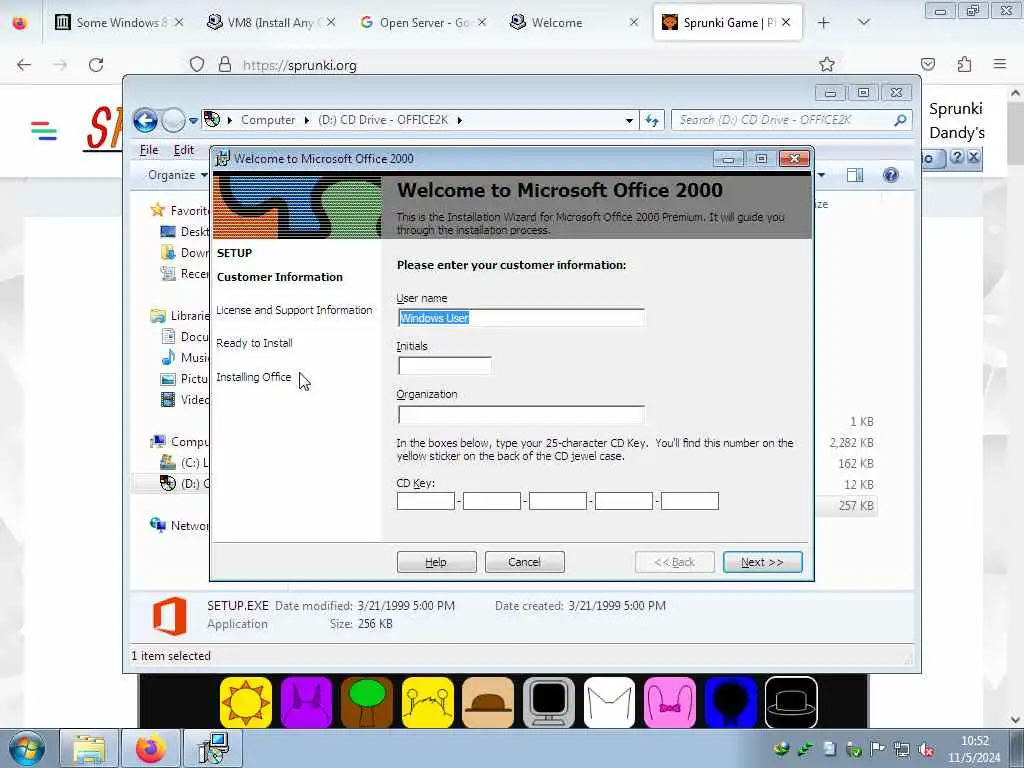Click the fifth CD Key box
The height and width of the screenshot is (768, 1024).
(689, 501)
